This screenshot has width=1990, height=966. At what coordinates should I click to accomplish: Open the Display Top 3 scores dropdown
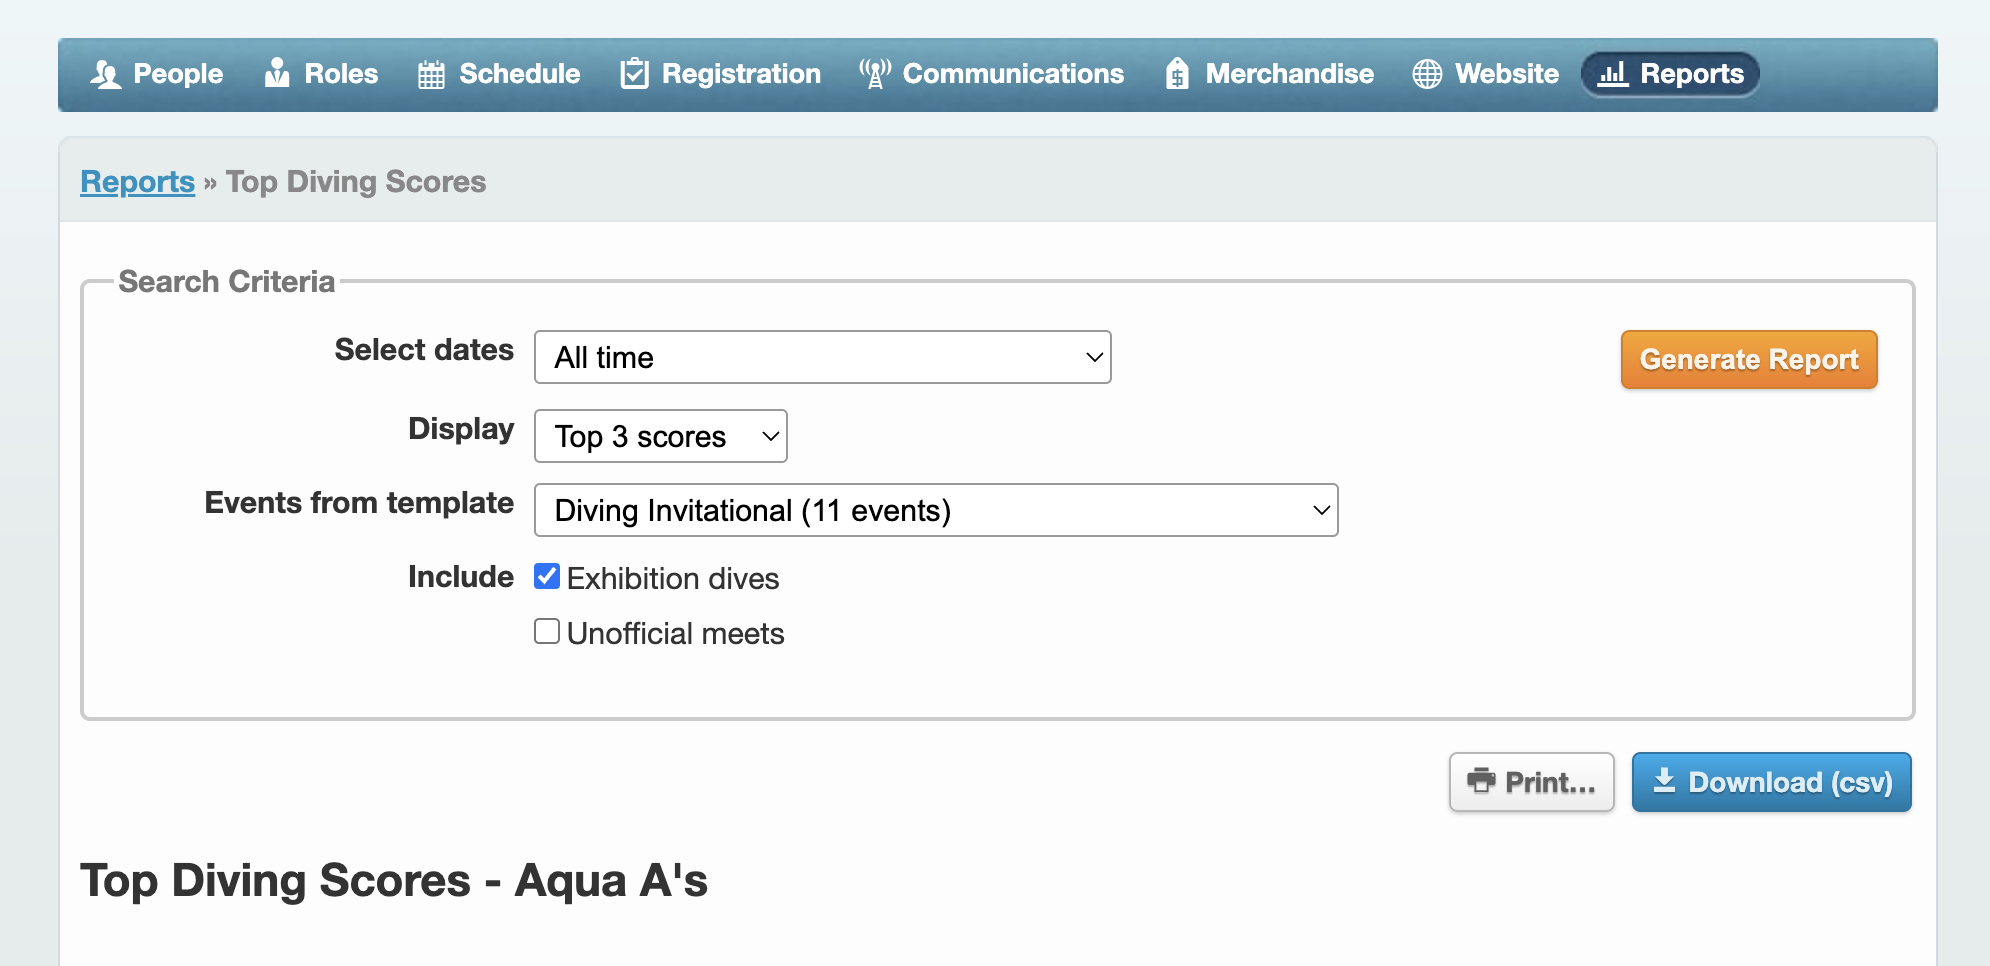tap(661, 436)
